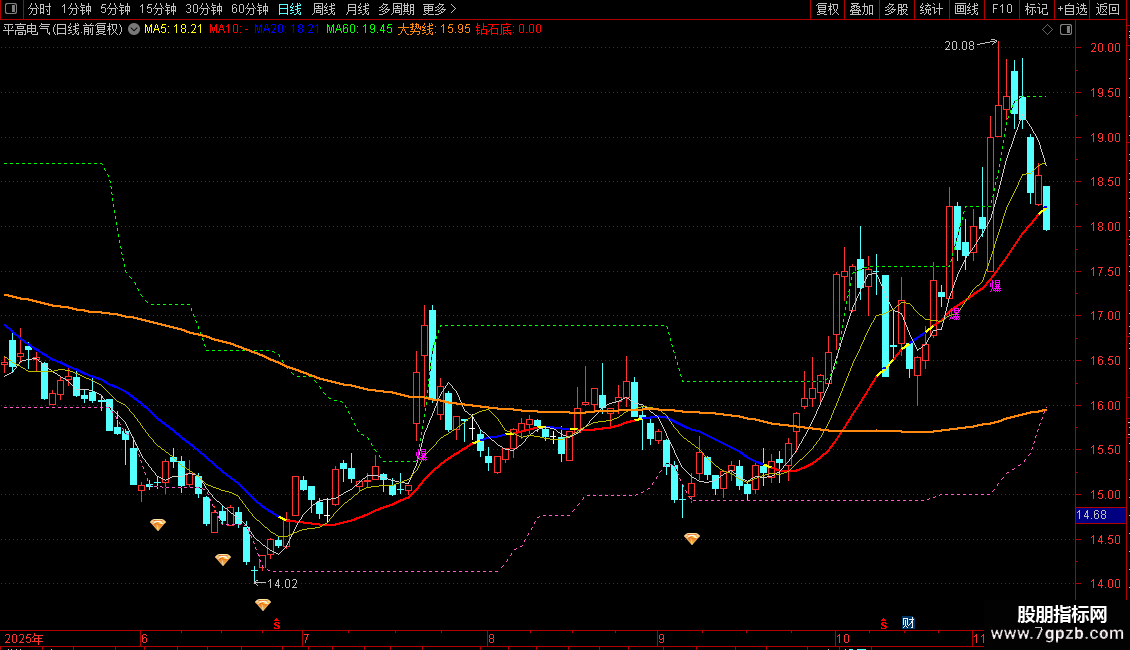Click the 14.02 low price label
Screen dimensions: 1130x650
click(x=282, y=584)
